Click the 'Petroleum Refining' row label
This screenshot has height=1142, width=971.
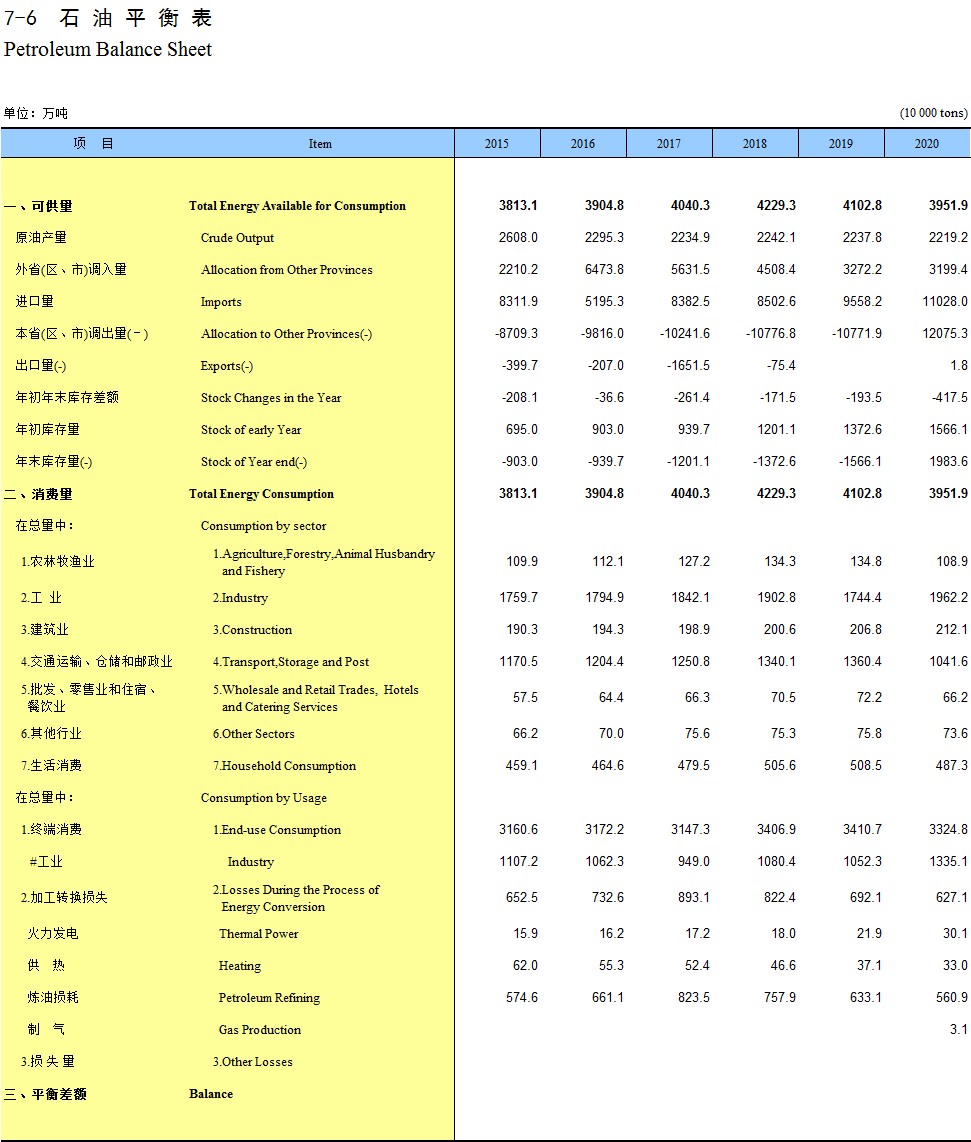[x=269, y=999]
